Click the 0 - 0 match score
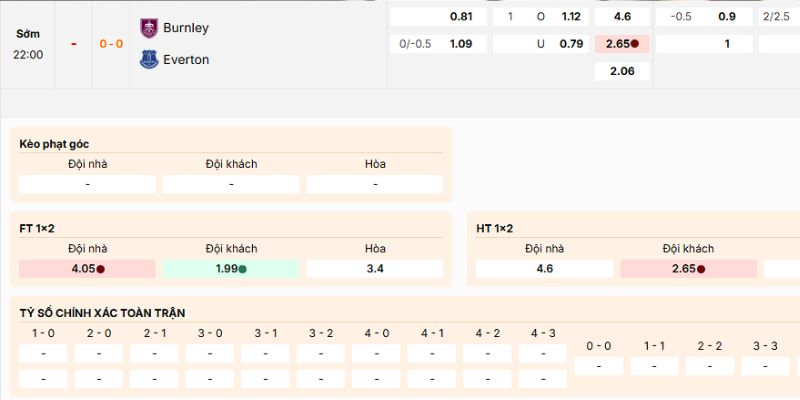The width and height of the screenshot is (800, 400). (x=110, y=44)
